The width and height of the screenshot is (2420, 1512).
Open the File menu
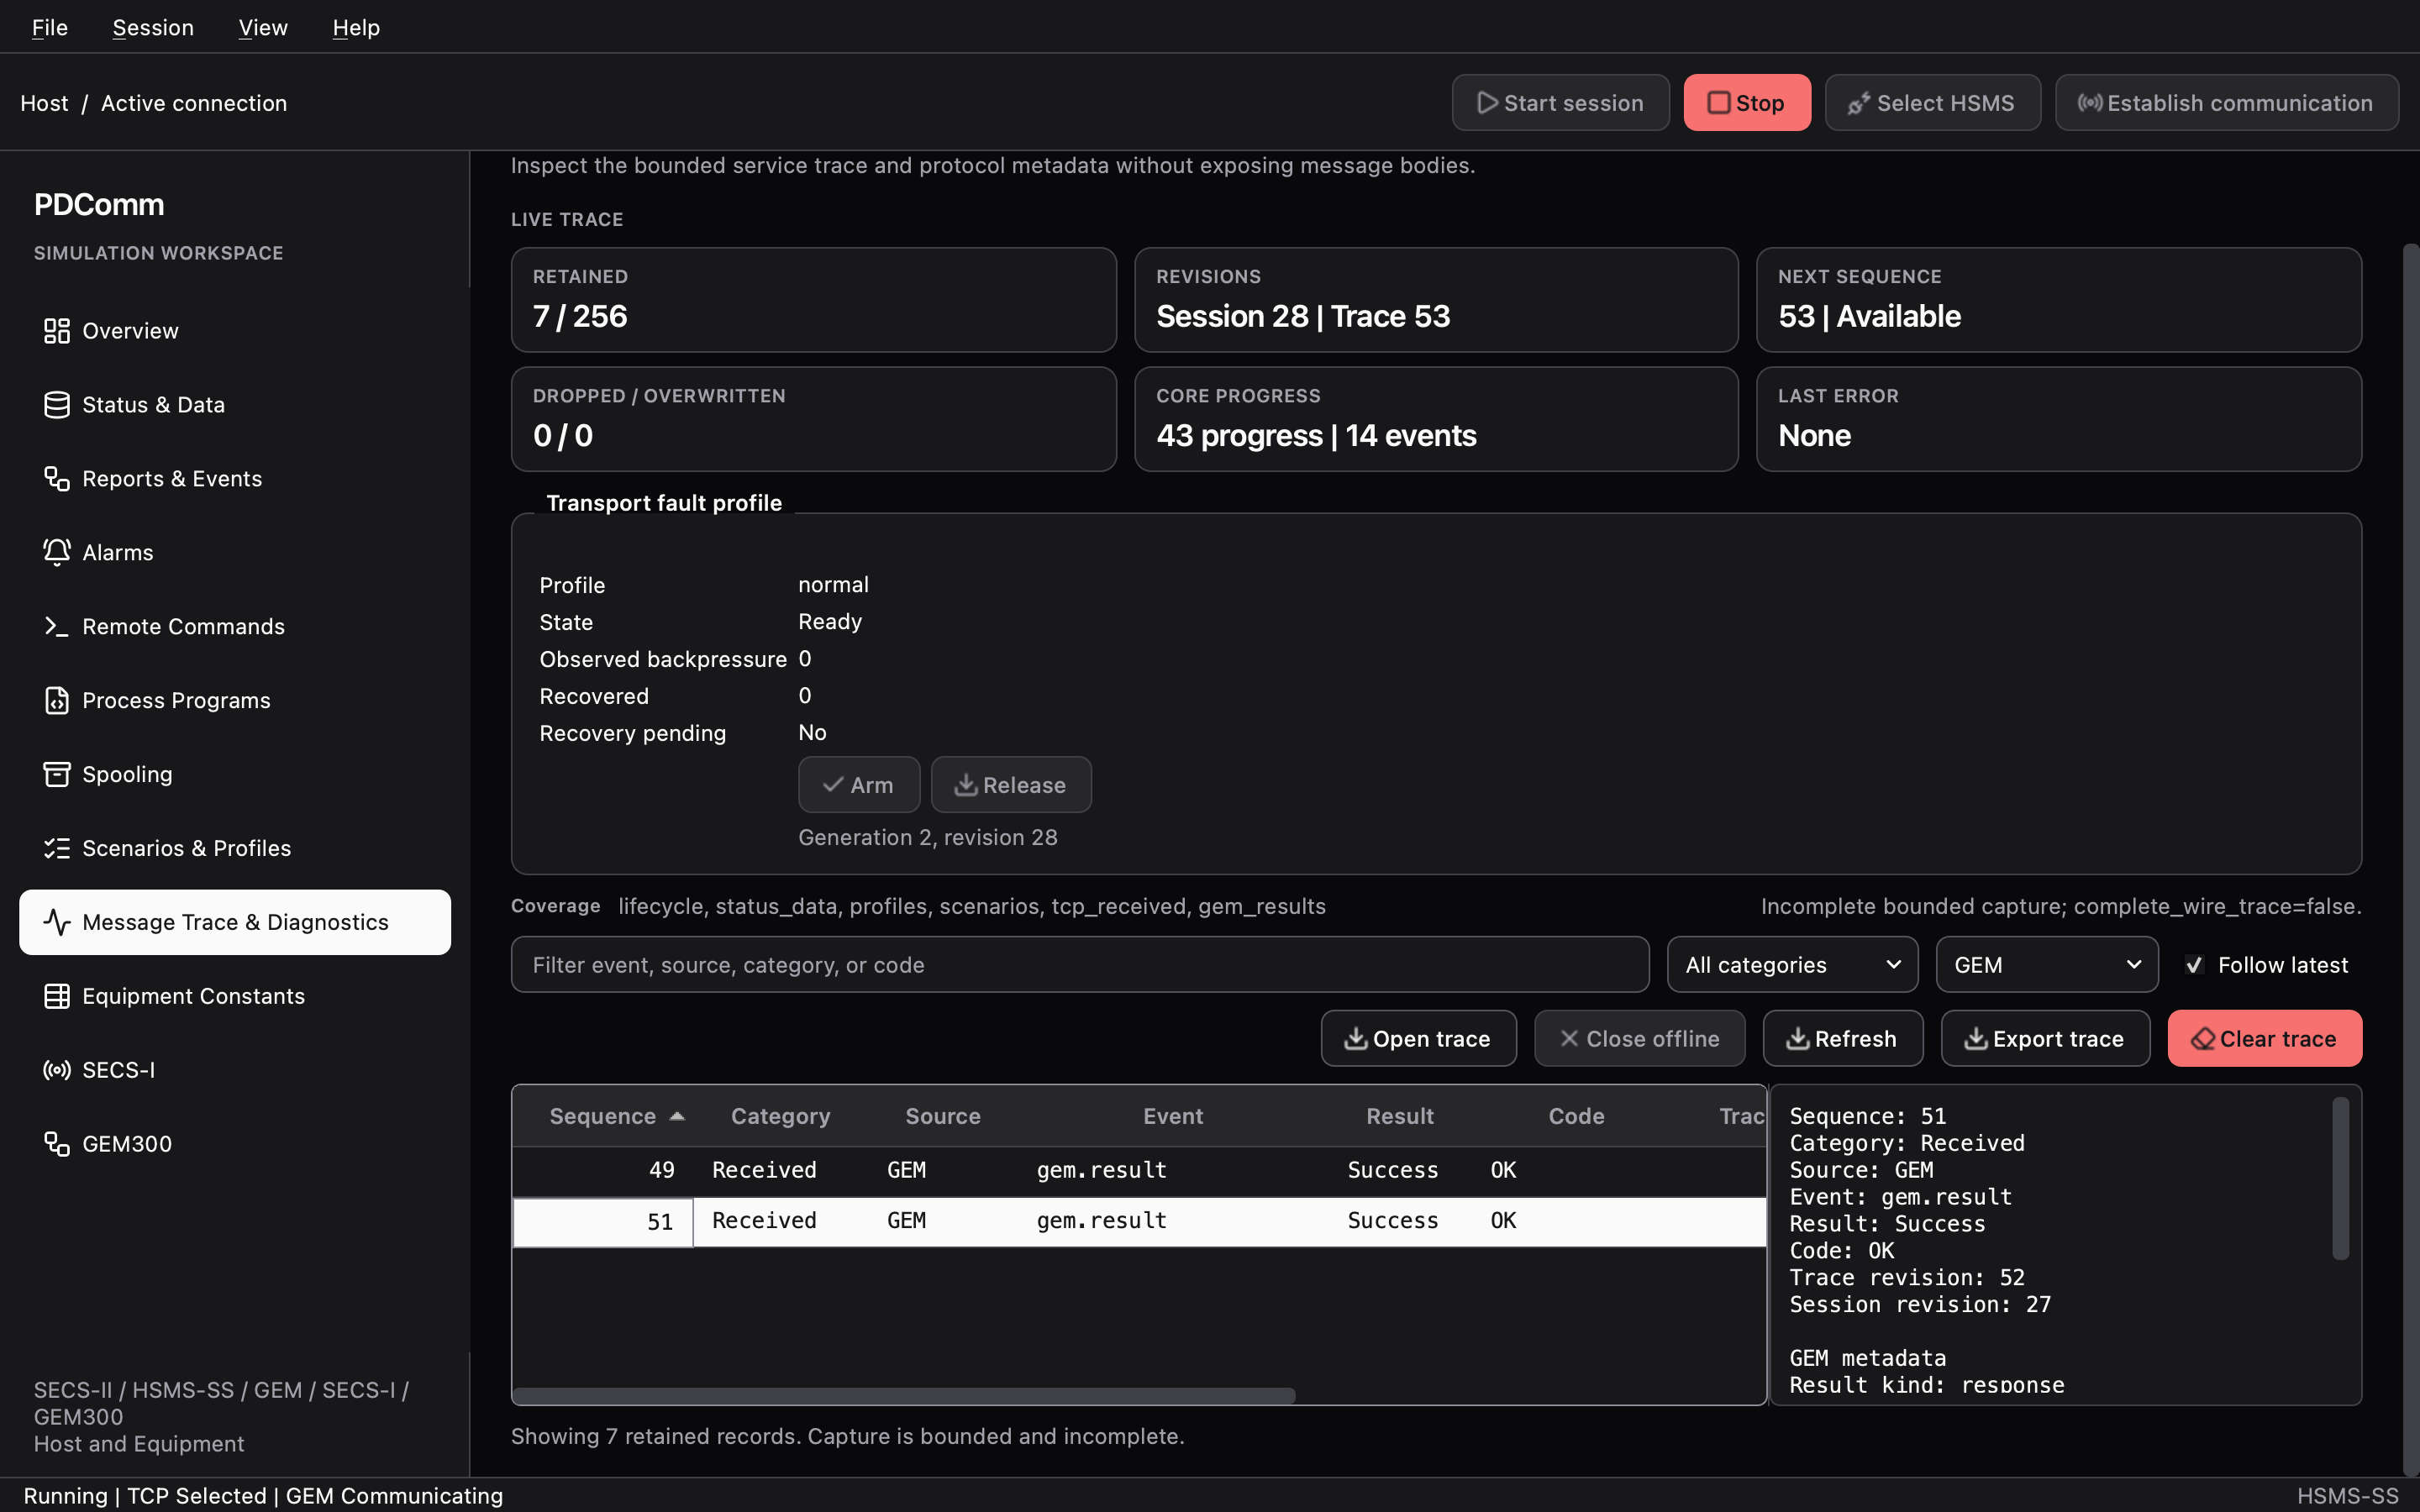point(50,27)
